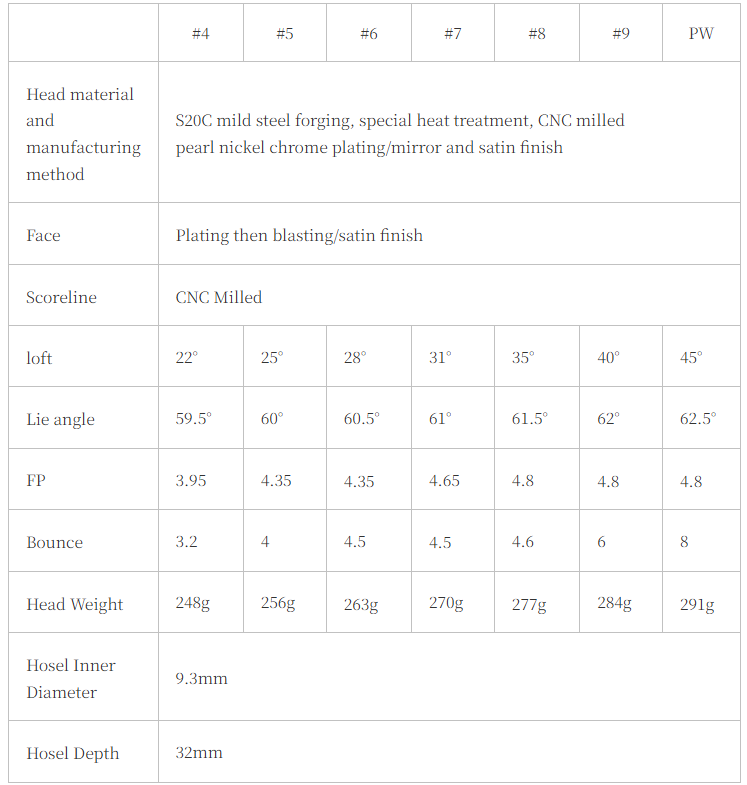The height and width of the screenshot is (785, 747).
Task: Click the #4 column header
Action: click(x=200, y=33)
